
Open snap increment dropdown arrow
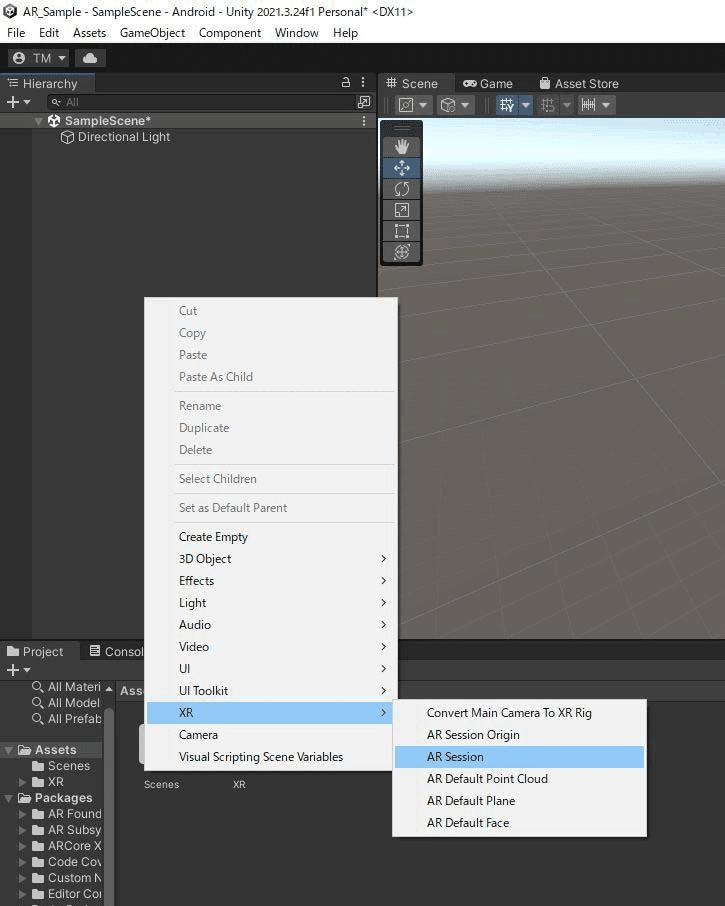pos(606,105)
